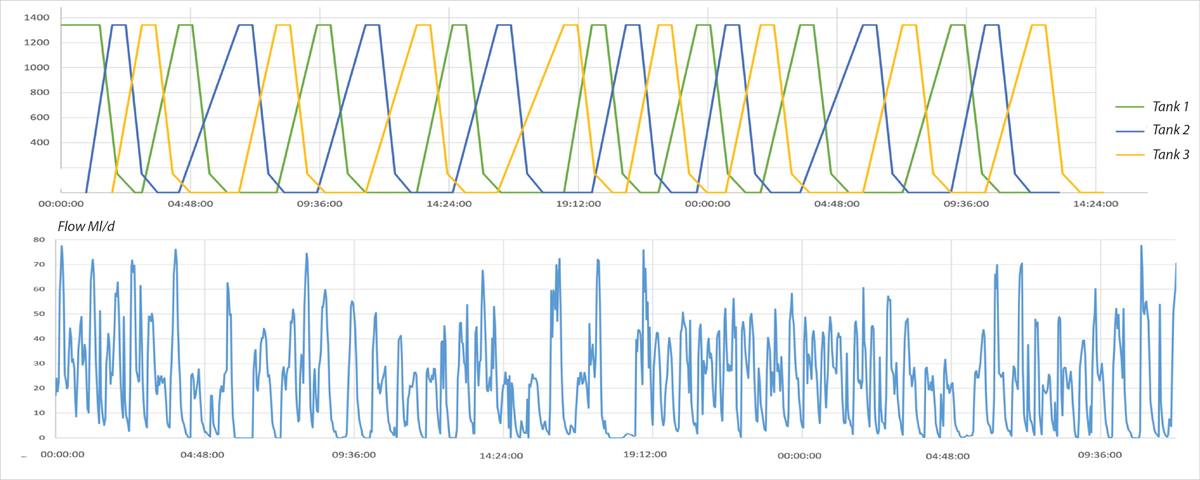Select the 30 tick on flow chart axis

coord(40,364)
